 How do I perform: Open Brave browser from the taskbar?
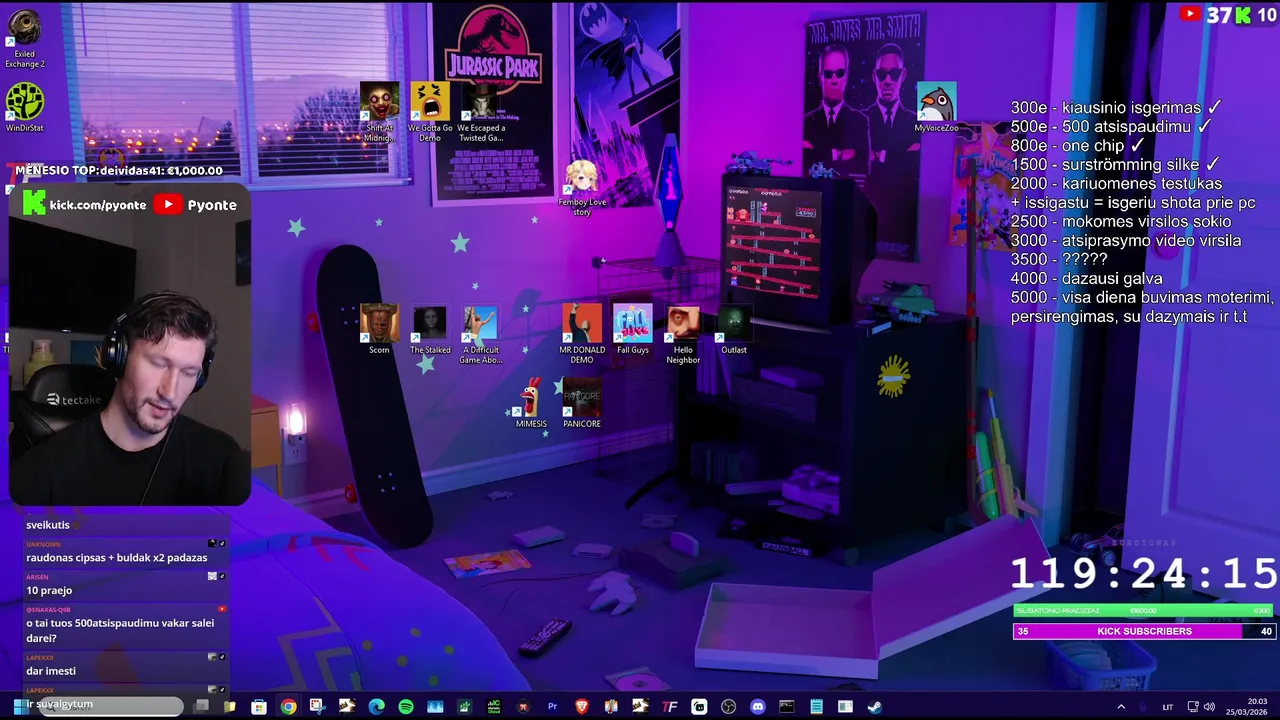pos(581,707)
